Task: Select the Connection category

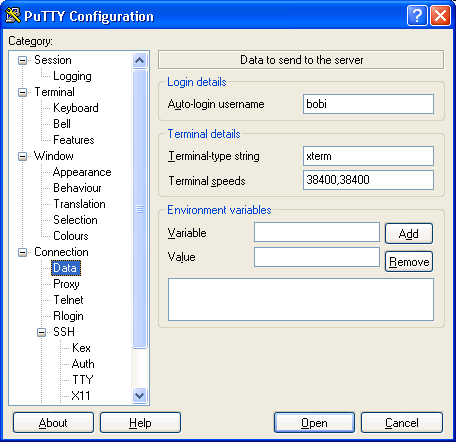Action: coord(61,252)
